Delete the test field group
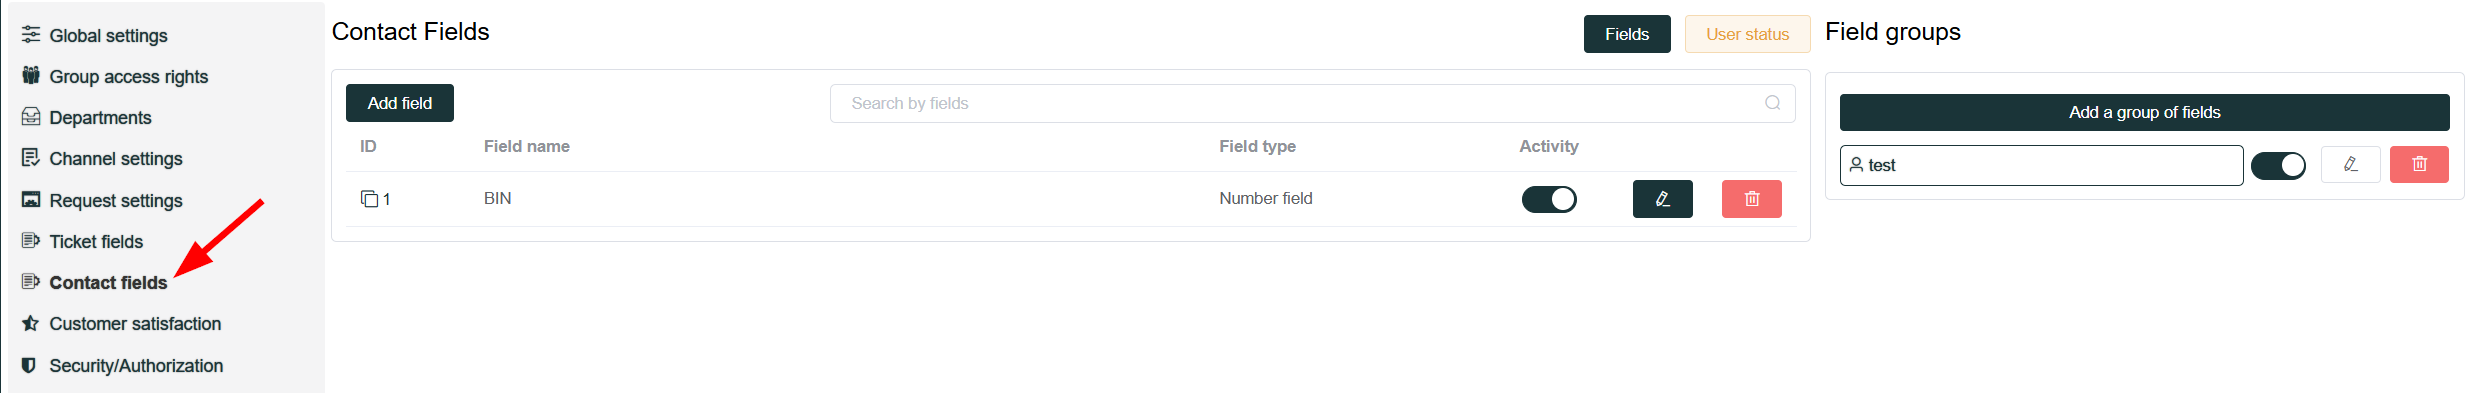The image size is (2468, 393). click(x=2419, y=164)
